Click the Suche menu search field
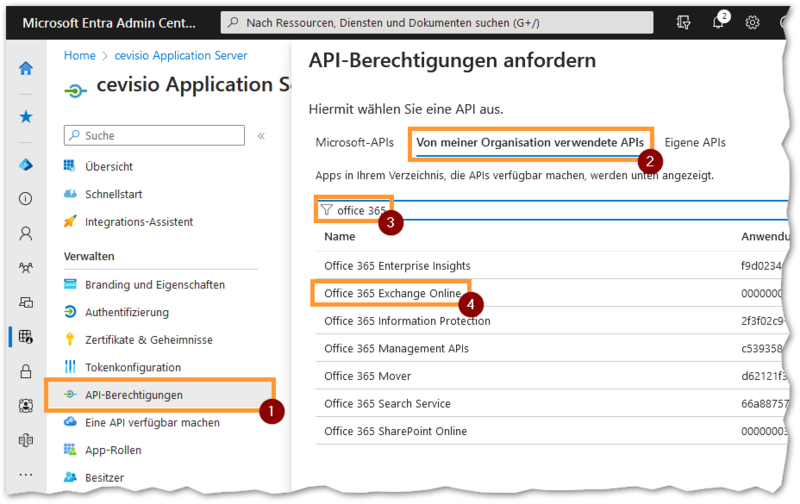800x504 pixels. click(154, 135)
